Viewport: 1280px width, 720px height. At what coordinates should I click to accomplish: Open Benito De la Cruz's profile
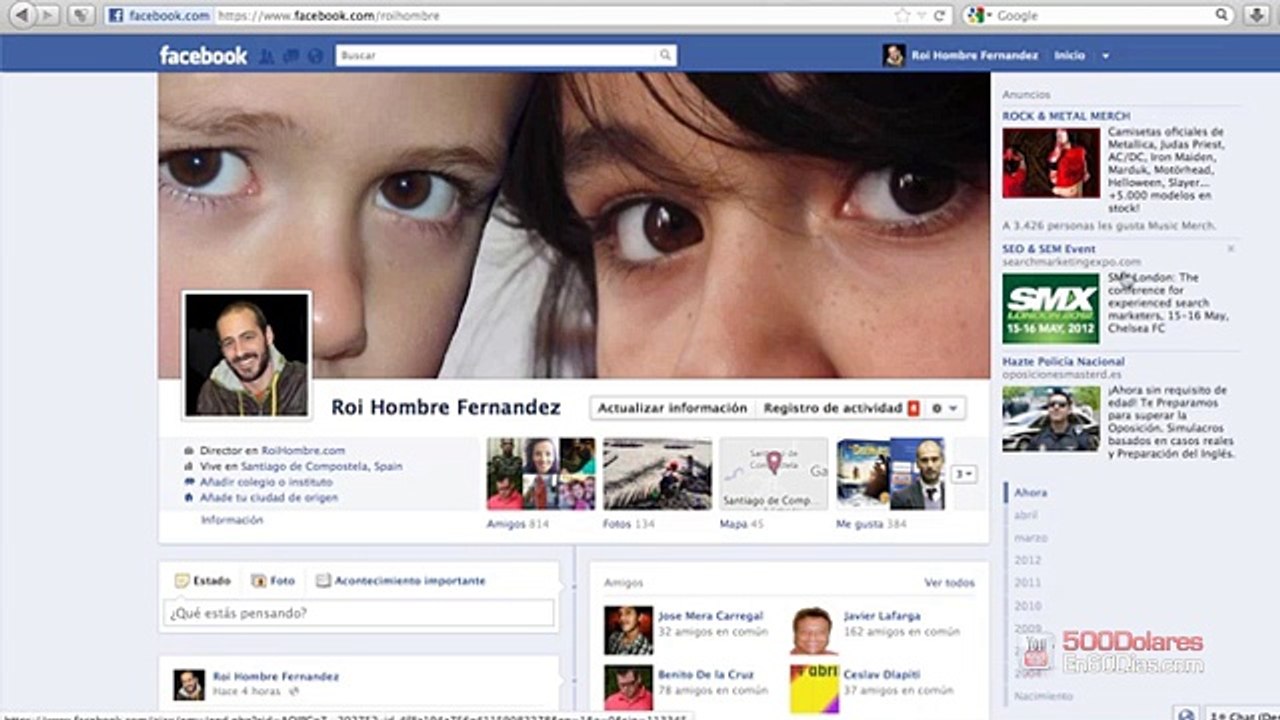(x=706, y=675)
